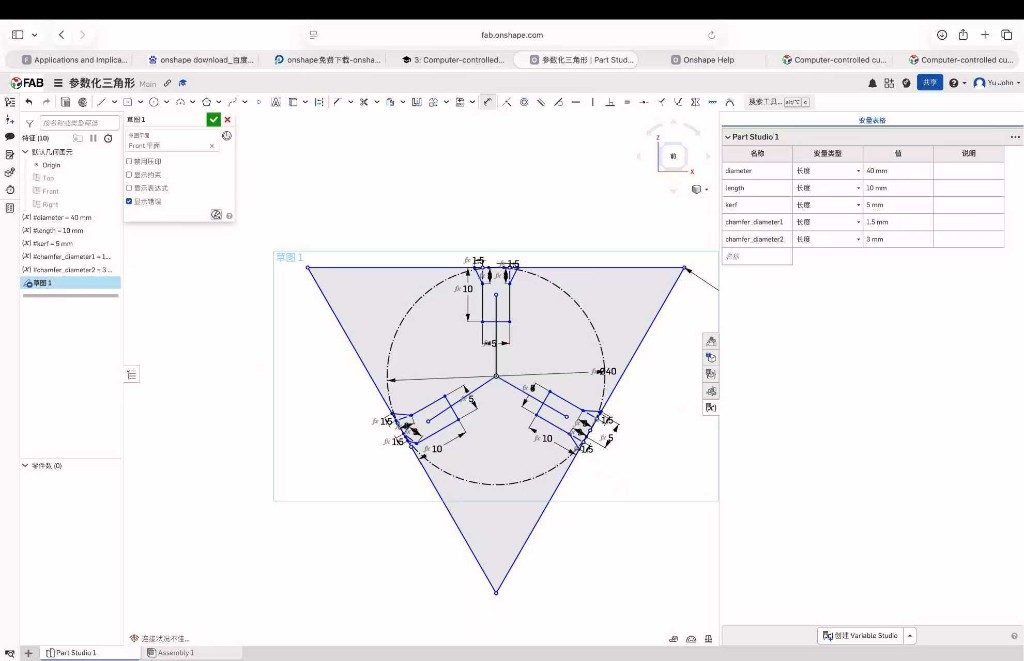
Task: Select the Spline sketch tool
Action: (232, 102)
